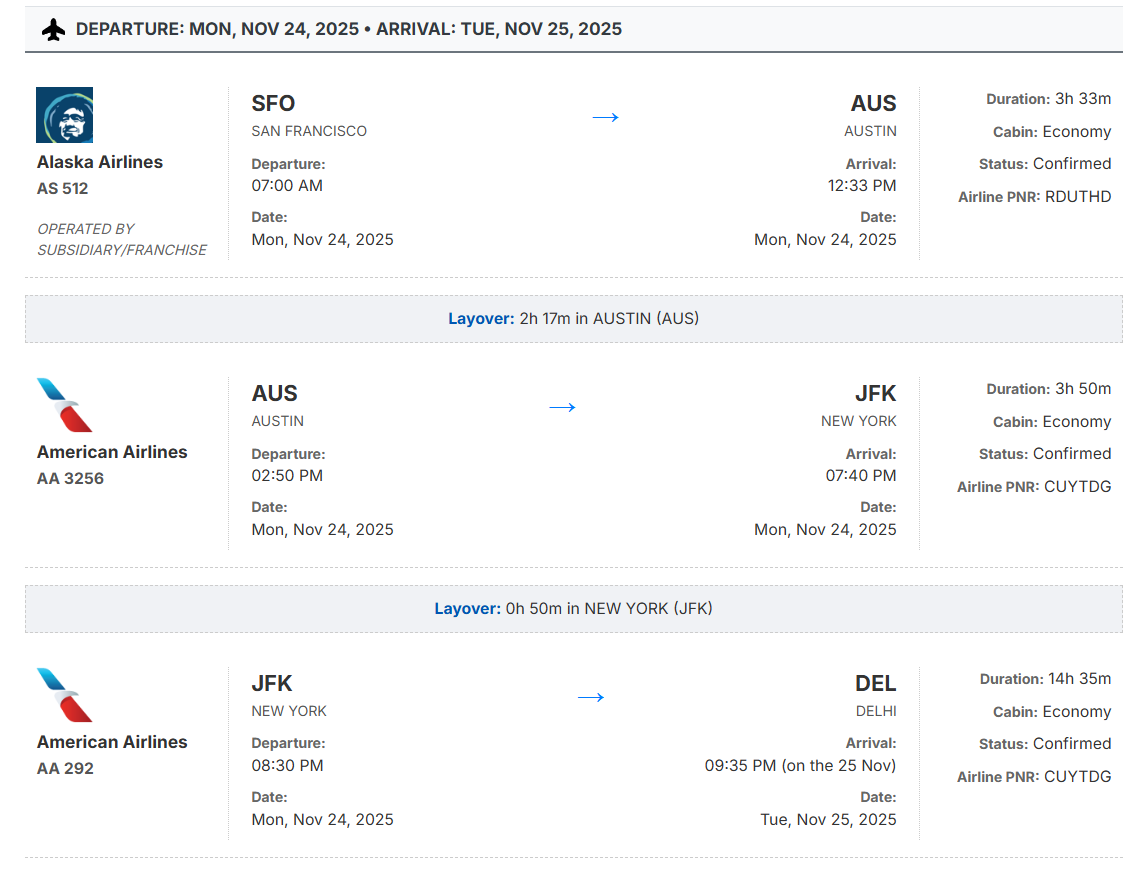Click the airplane icon in departure header
The width and height of the screenshot is (1147, 888).
(x=53, y=30)
